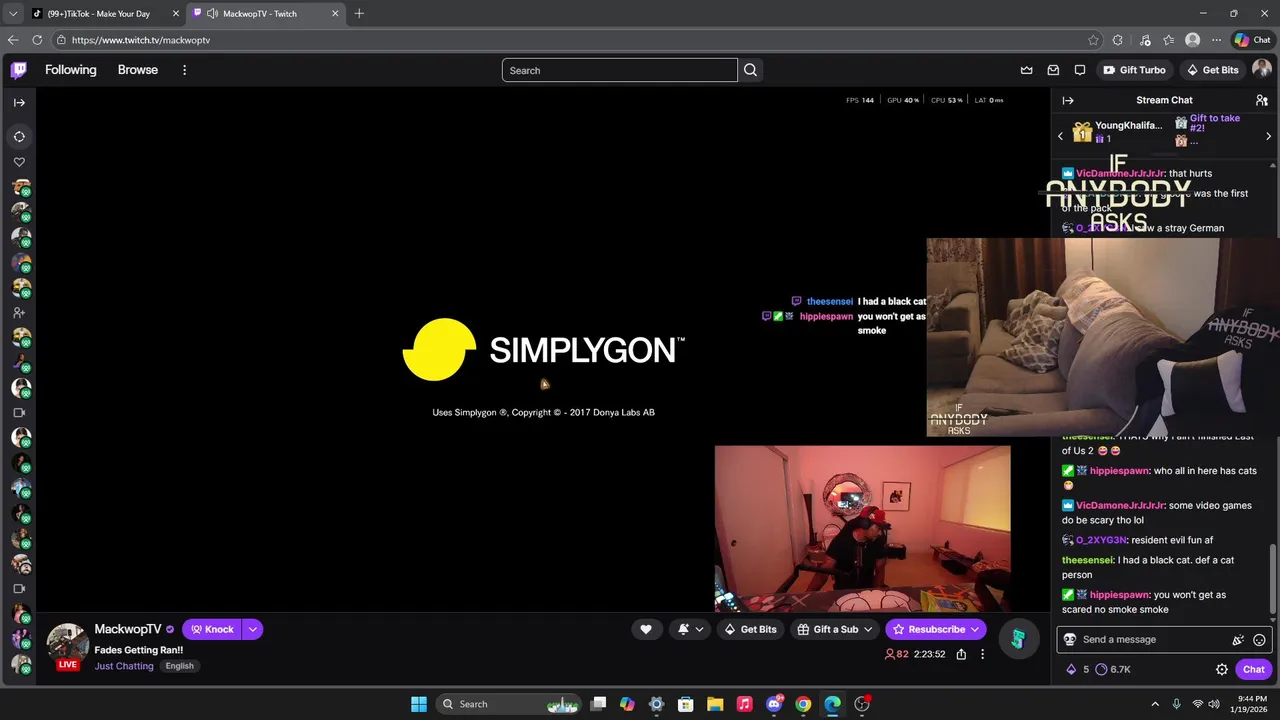Add this page to Edge favorites star
The width and height of the screenshot is (1280, 720).
pos(1093,40)
